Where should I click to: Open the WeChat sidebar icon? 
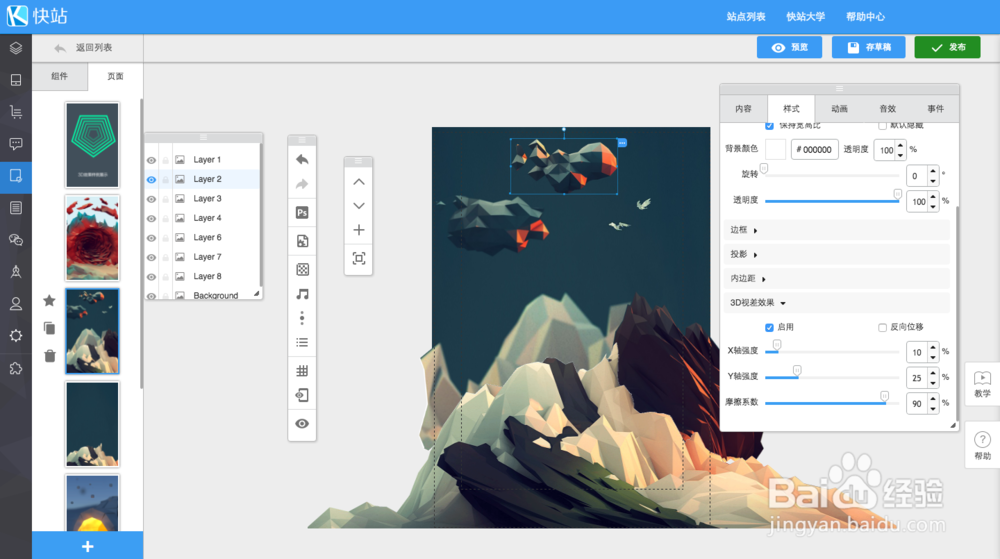[16, 240]
